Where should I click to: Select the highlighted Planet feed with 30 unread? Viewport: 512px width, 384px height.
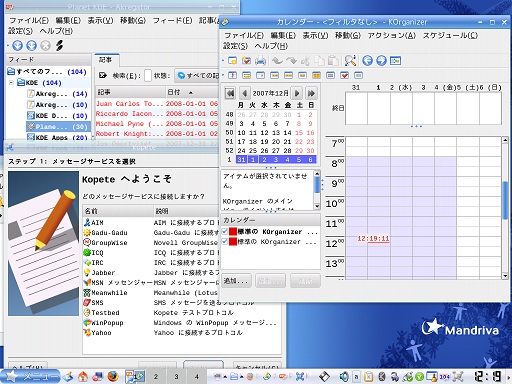(x=57, y=127)
